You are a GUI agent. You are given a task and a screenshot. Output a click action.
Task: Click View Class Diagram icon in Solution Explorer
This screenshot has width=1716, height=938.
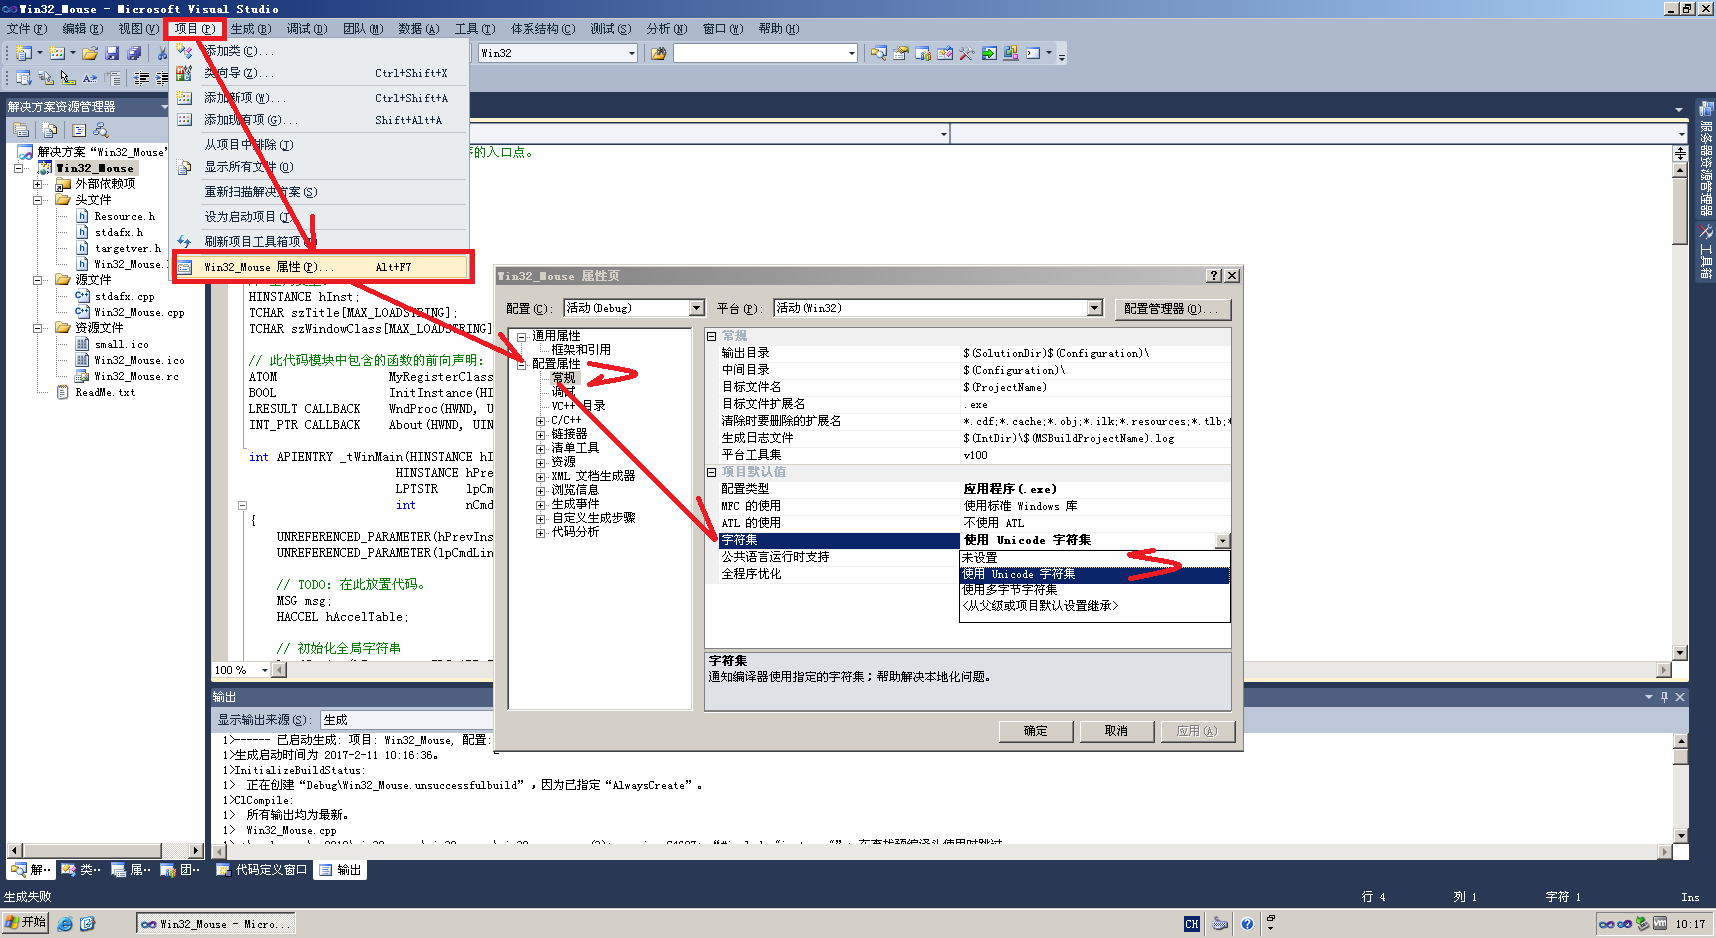click(x=101, y=130)
